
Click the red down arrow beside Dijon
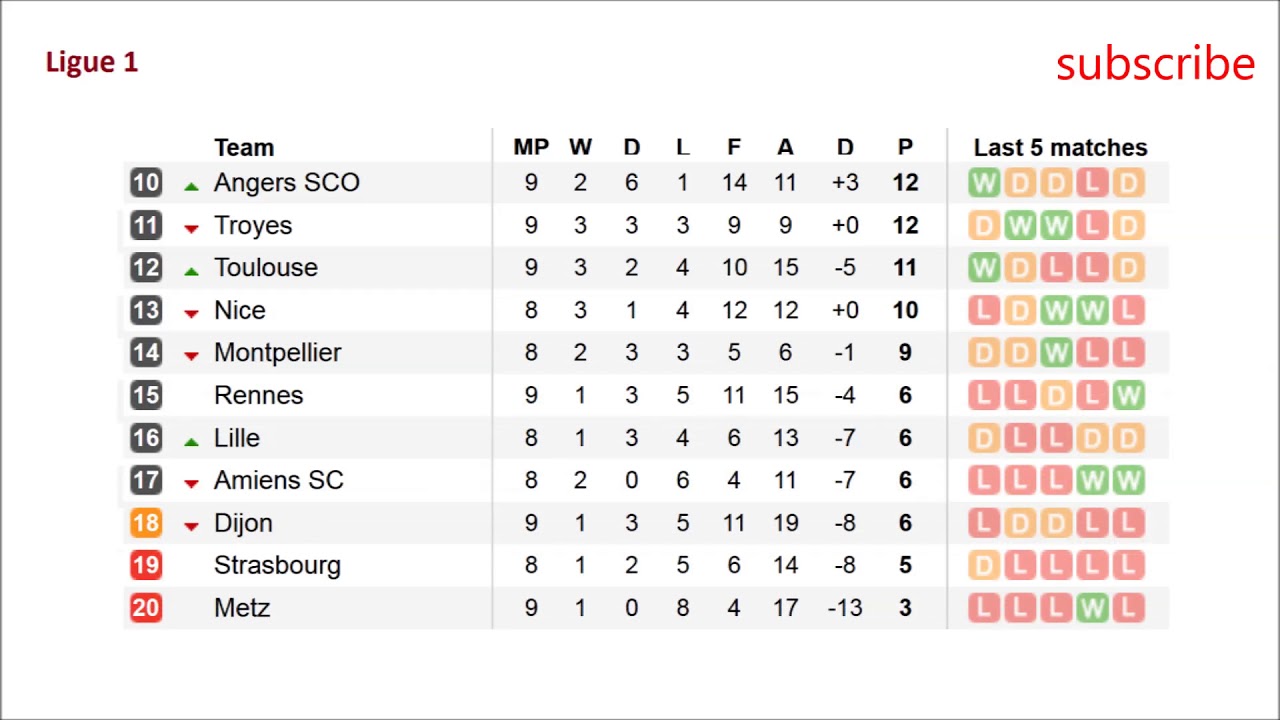(191, 526)
